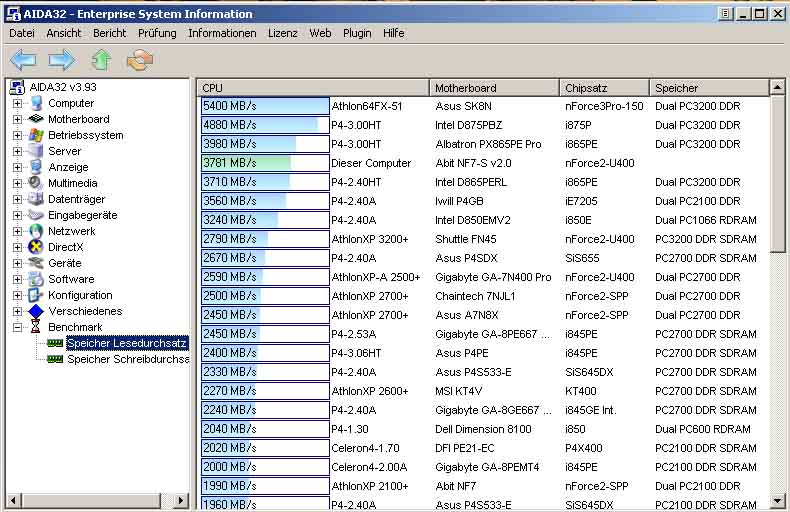Screen dimensions: 790x512
Task: Click results list scroll-down arrow
Action: 777,501
